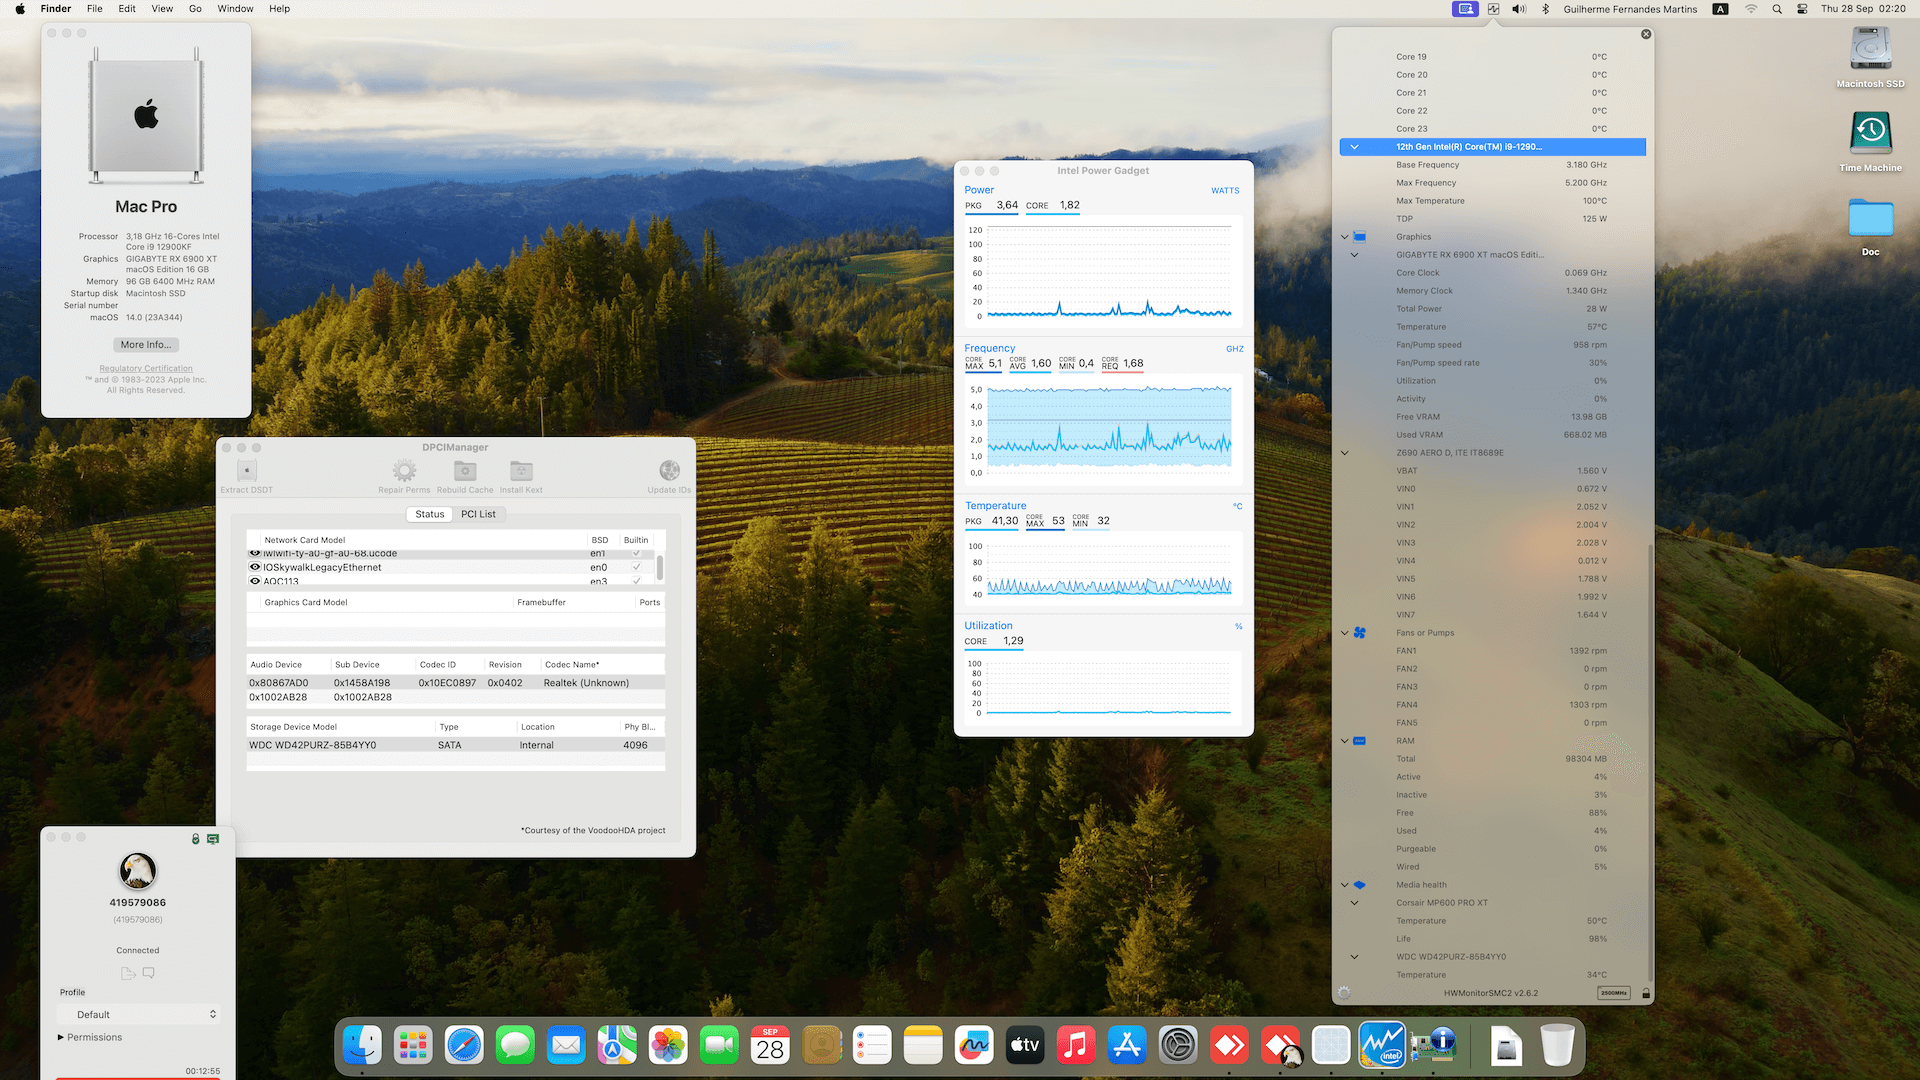Click the Rebuild Cache folder icon
1920x1080 pixels.
pos(465,471)
